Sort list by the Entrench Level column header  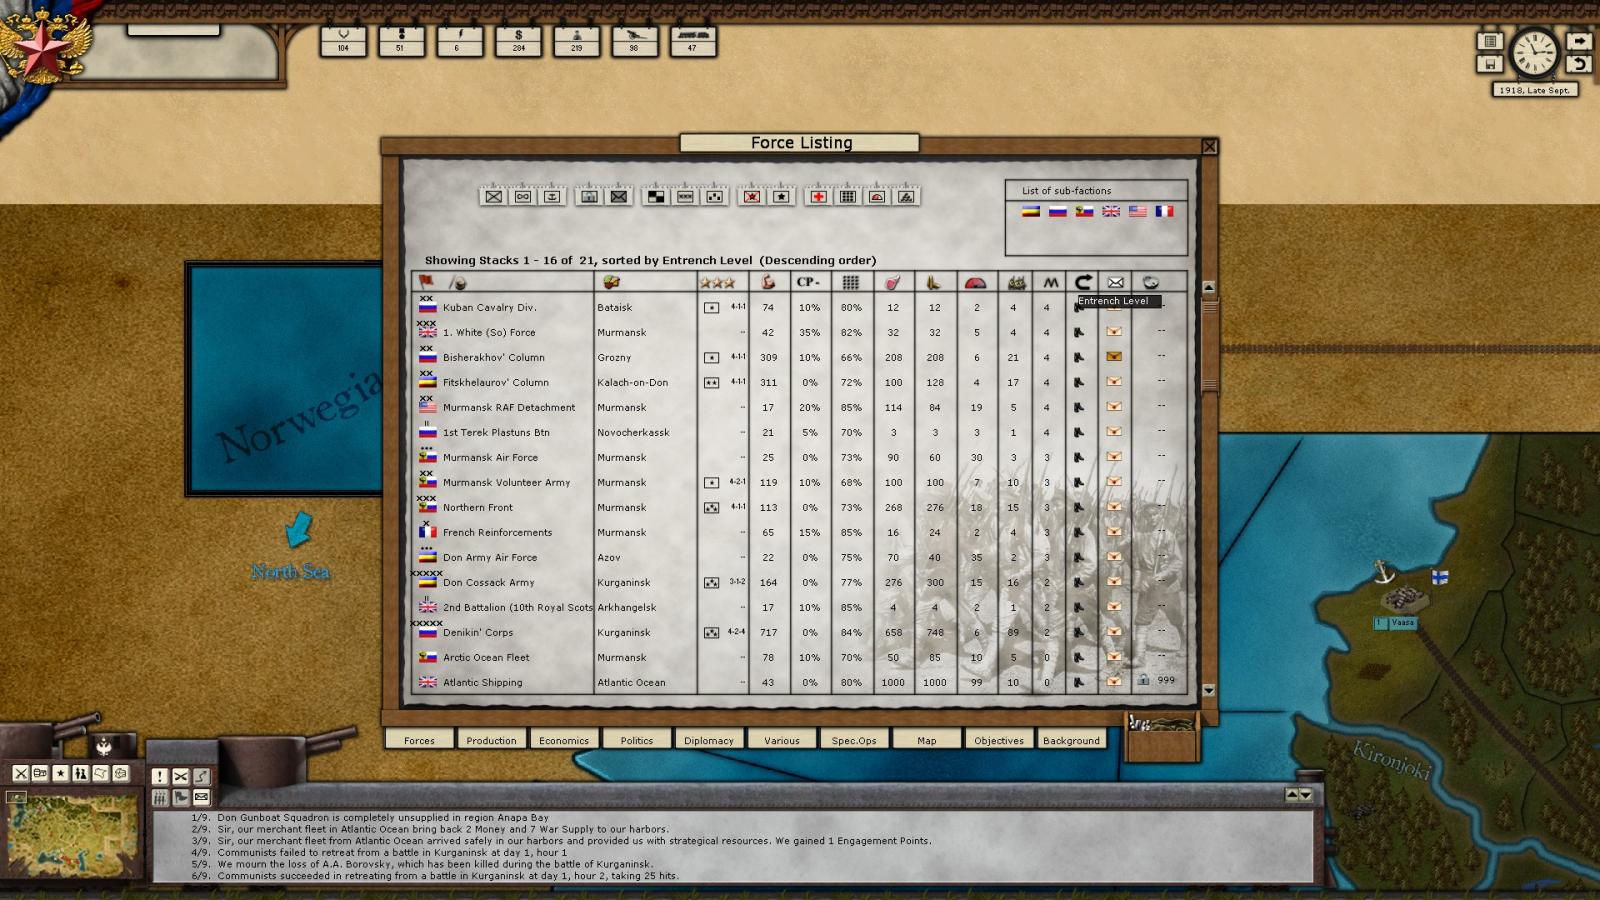pos(1082,283)
